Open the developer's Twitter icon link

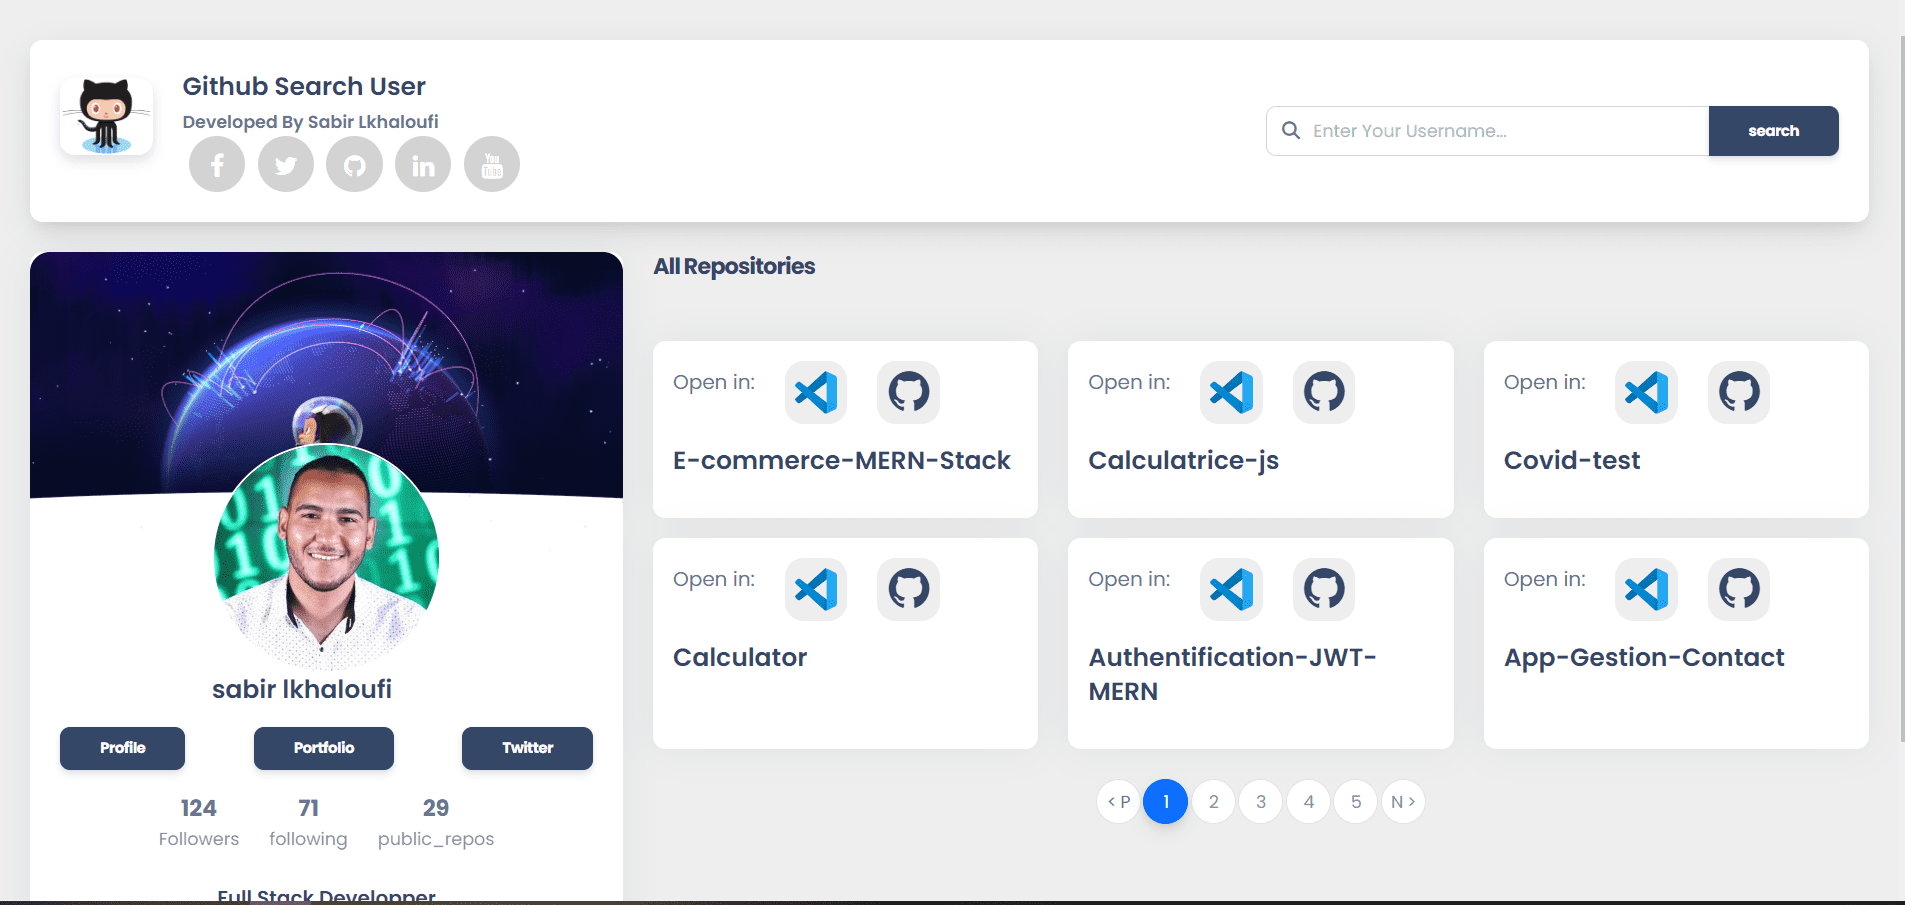click(x=286, y=165)
